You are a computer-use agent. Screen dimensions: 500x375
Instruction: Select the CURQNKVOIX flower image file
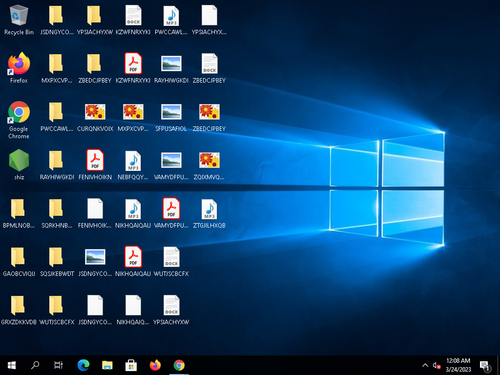click(x=95, y=116)
